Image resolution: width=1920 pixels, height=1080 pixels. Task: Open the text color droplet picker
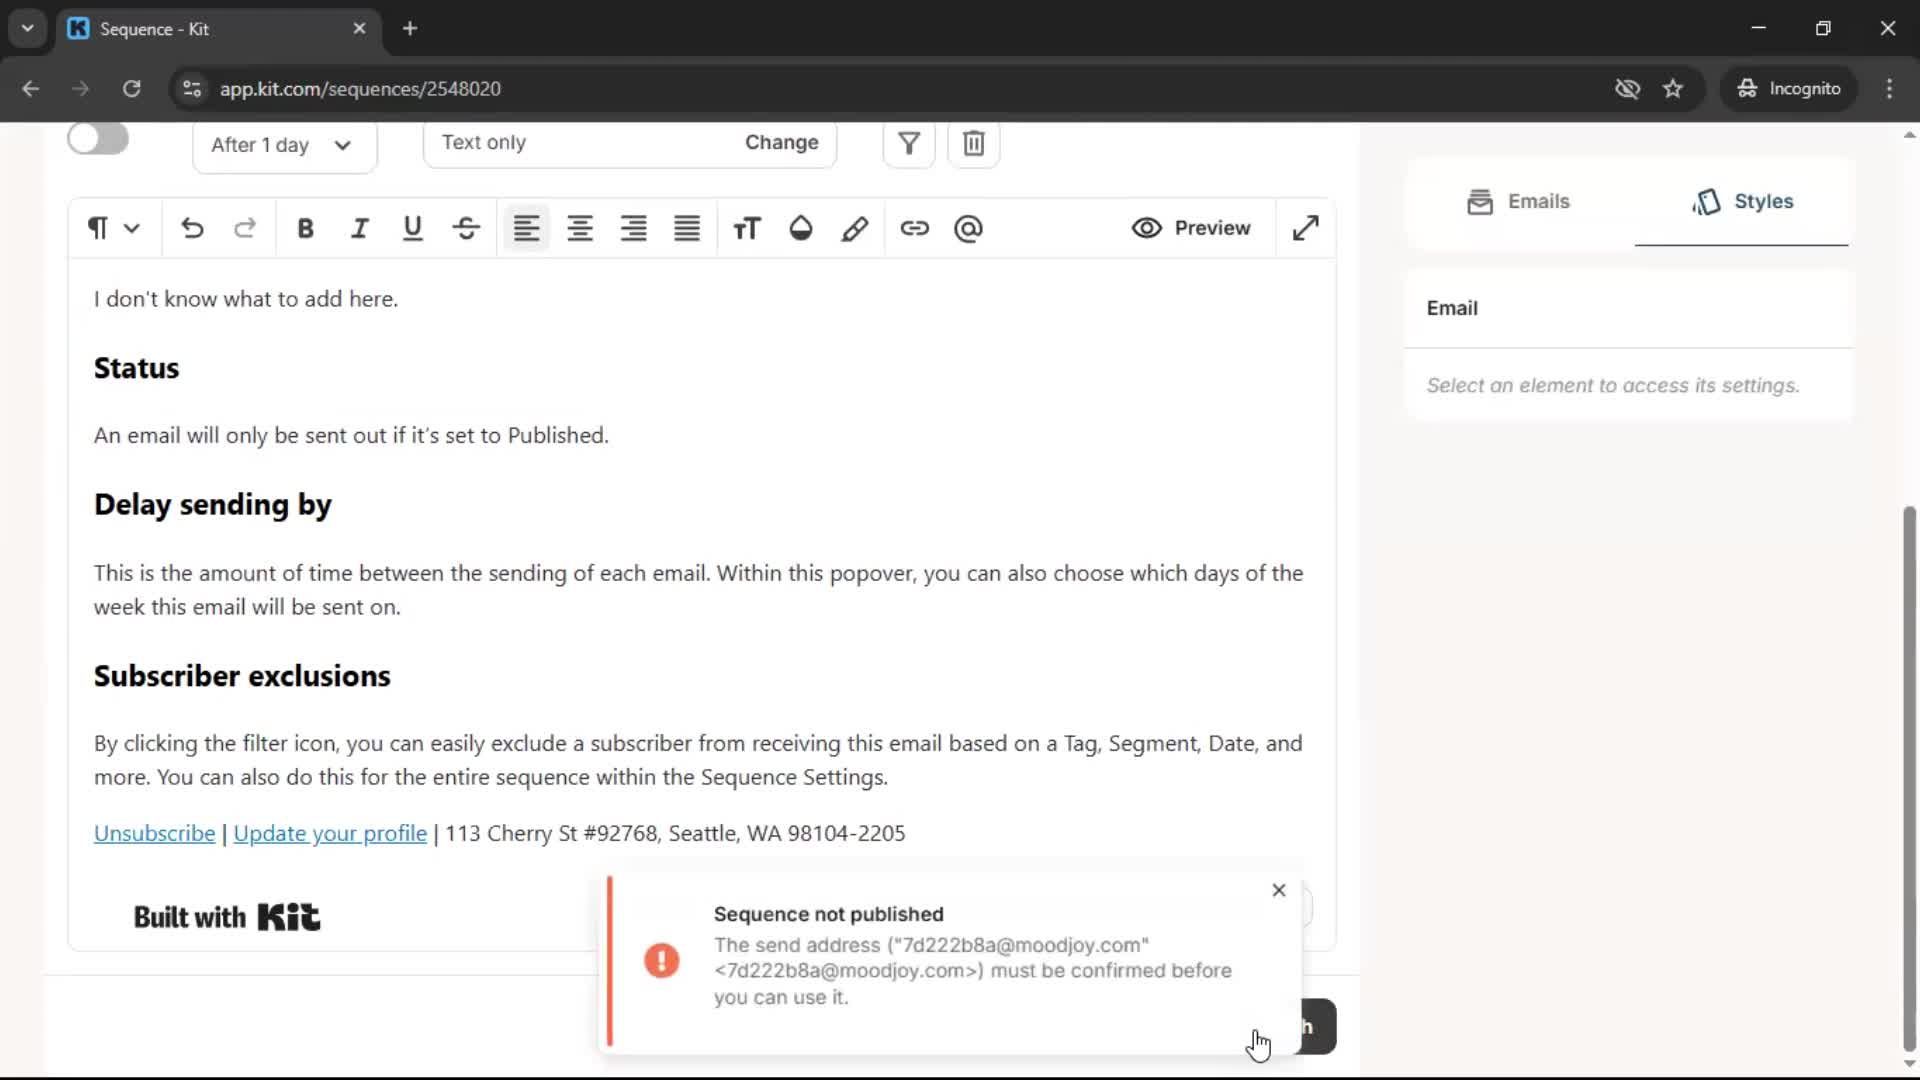click(800, 228)
